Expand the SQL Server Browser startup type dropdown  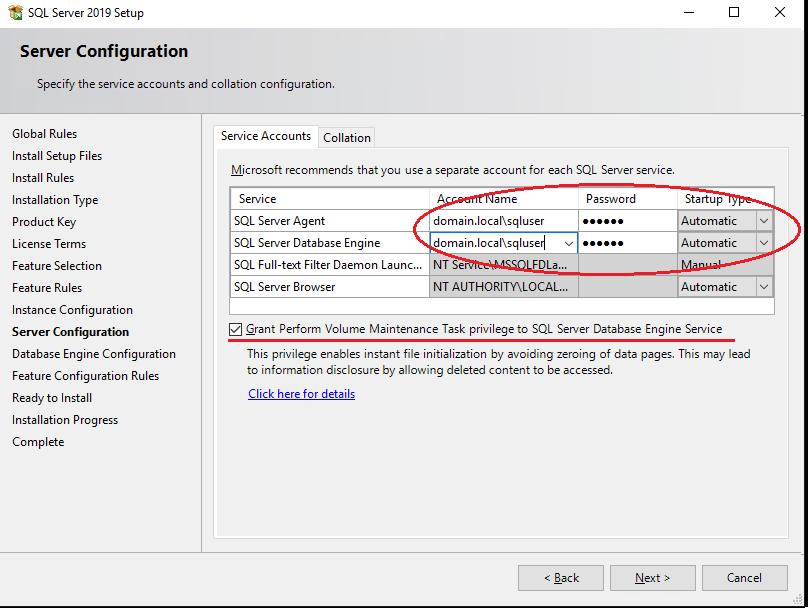point(764,286)
